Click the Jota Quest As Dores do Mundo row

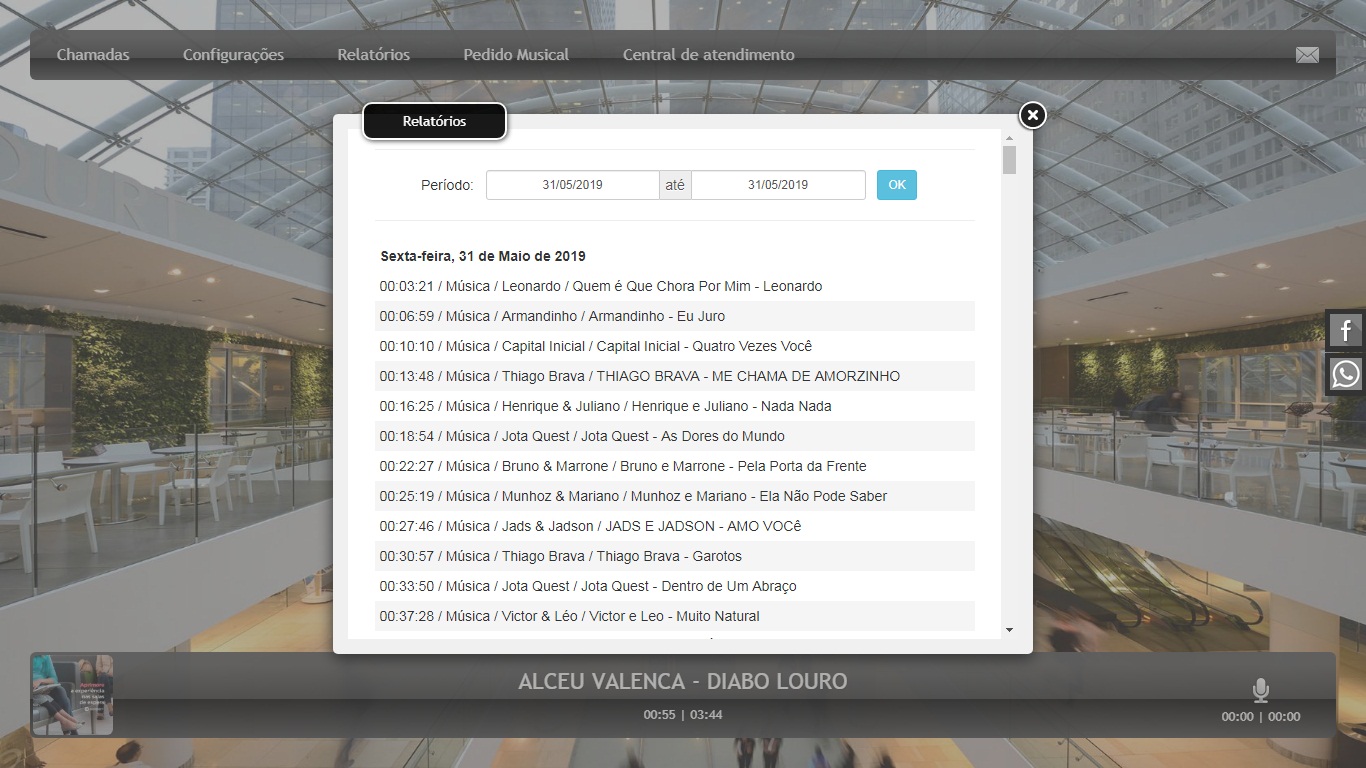(x=581, y=436)
